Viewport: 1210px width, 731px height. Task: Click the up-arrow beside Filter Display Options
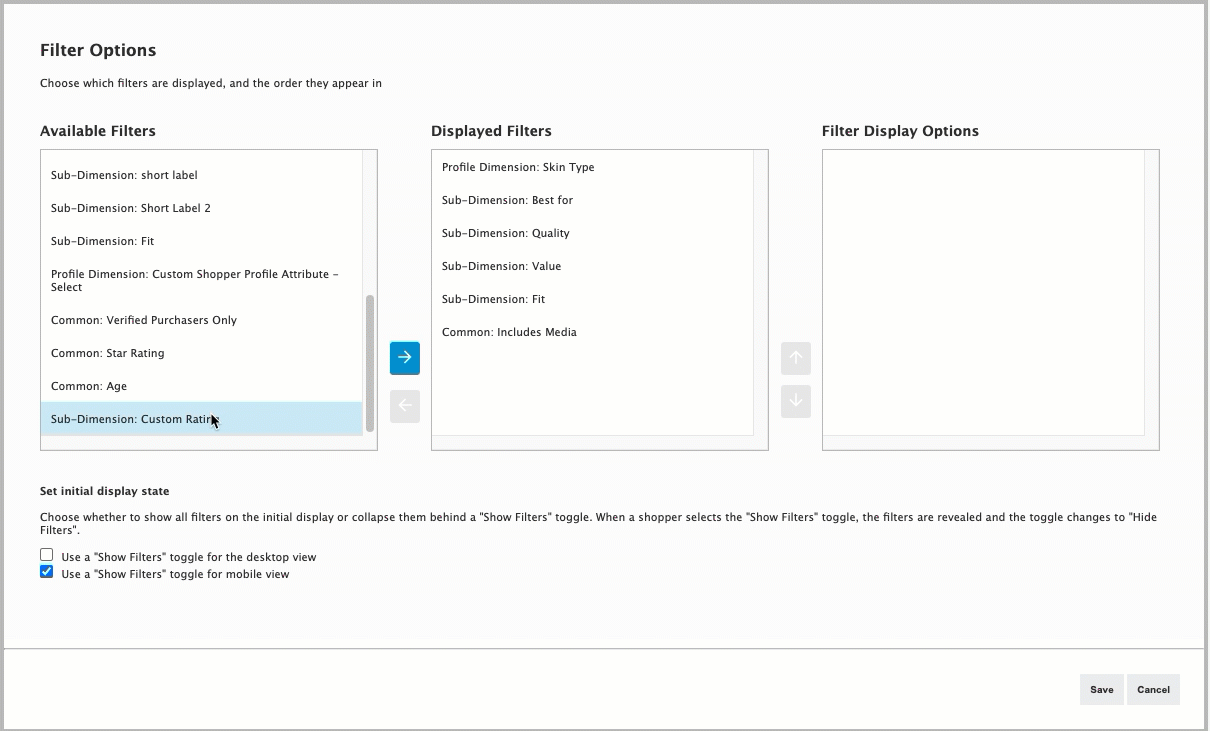coord(795,358)
